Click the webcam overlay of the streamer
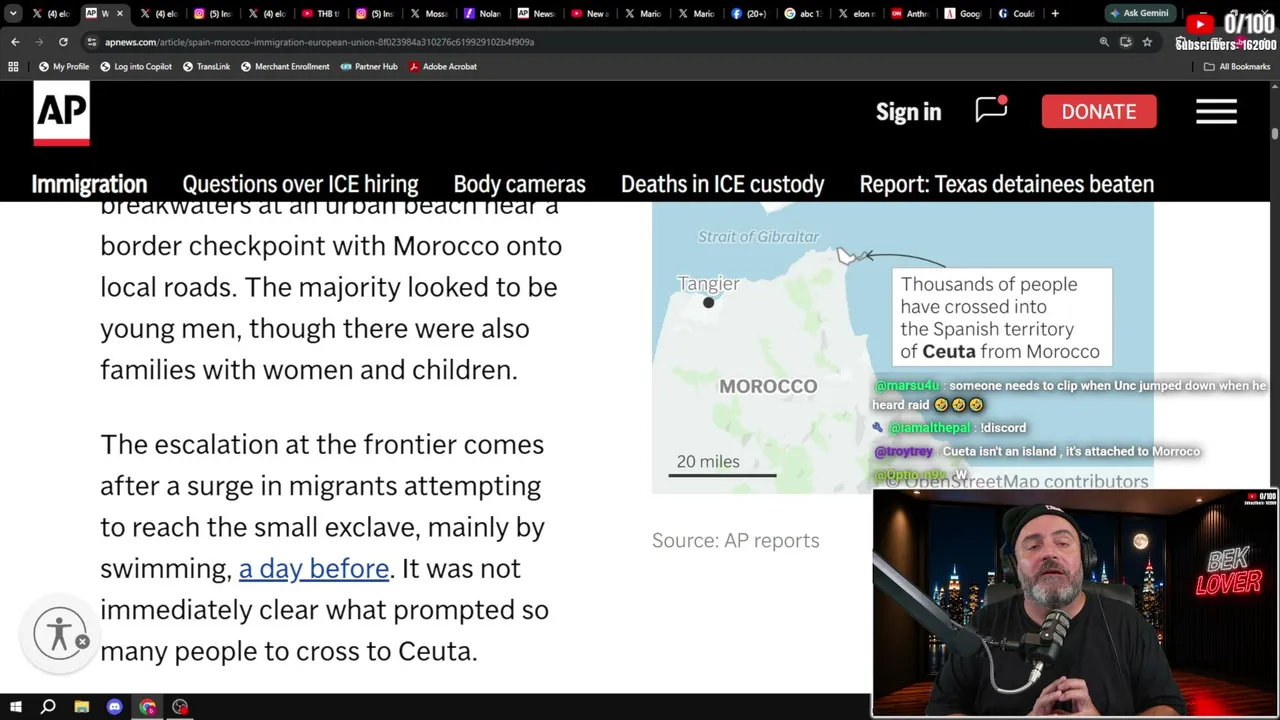1280x720 pixels. 1075,603
